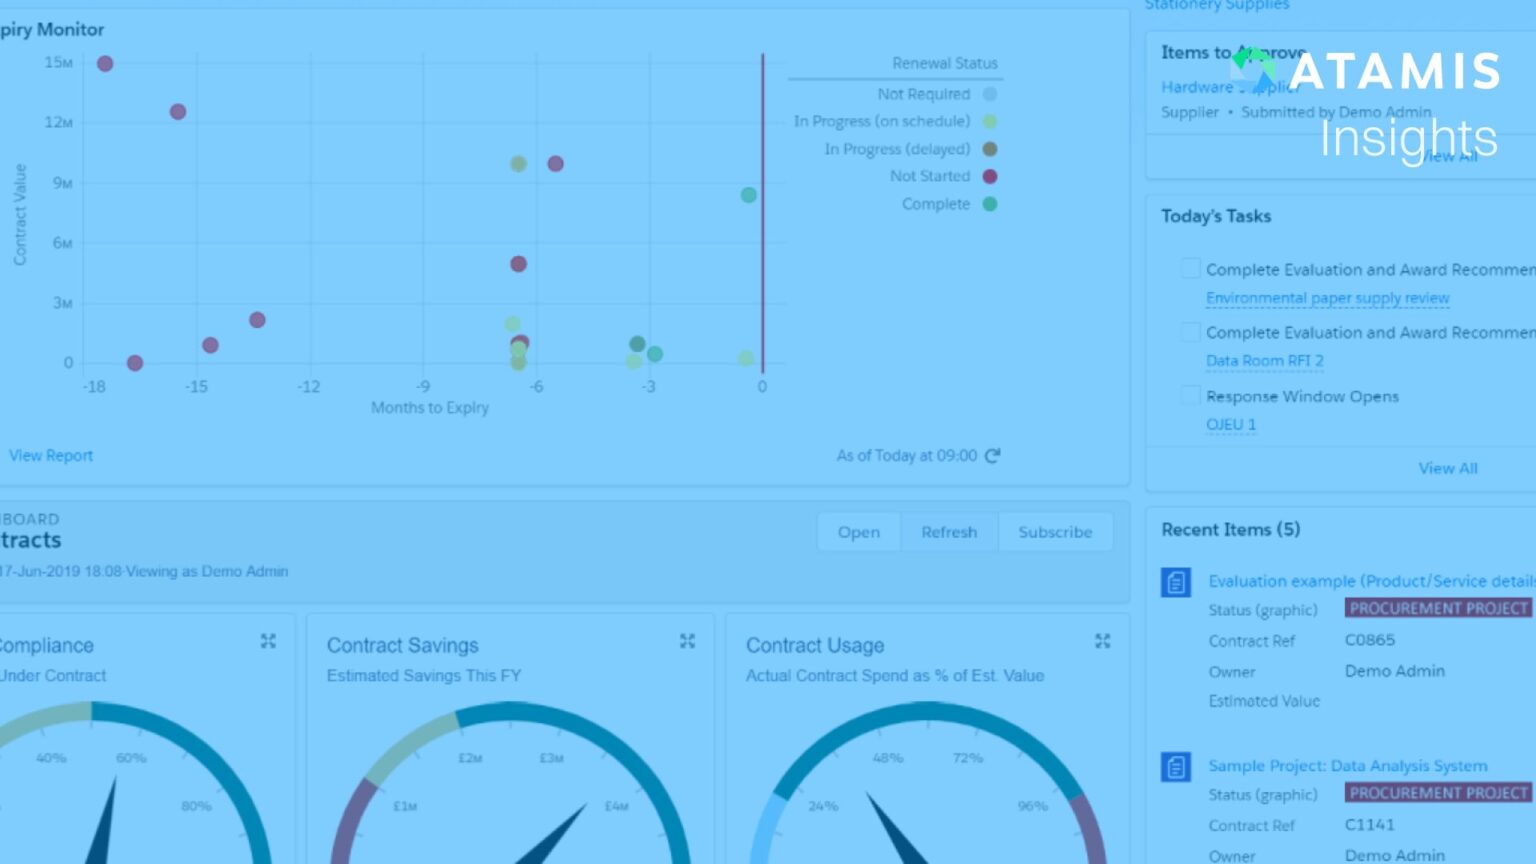Click the refresh icon beside As of Today
1536x864 pixels.
coord(992,456)
